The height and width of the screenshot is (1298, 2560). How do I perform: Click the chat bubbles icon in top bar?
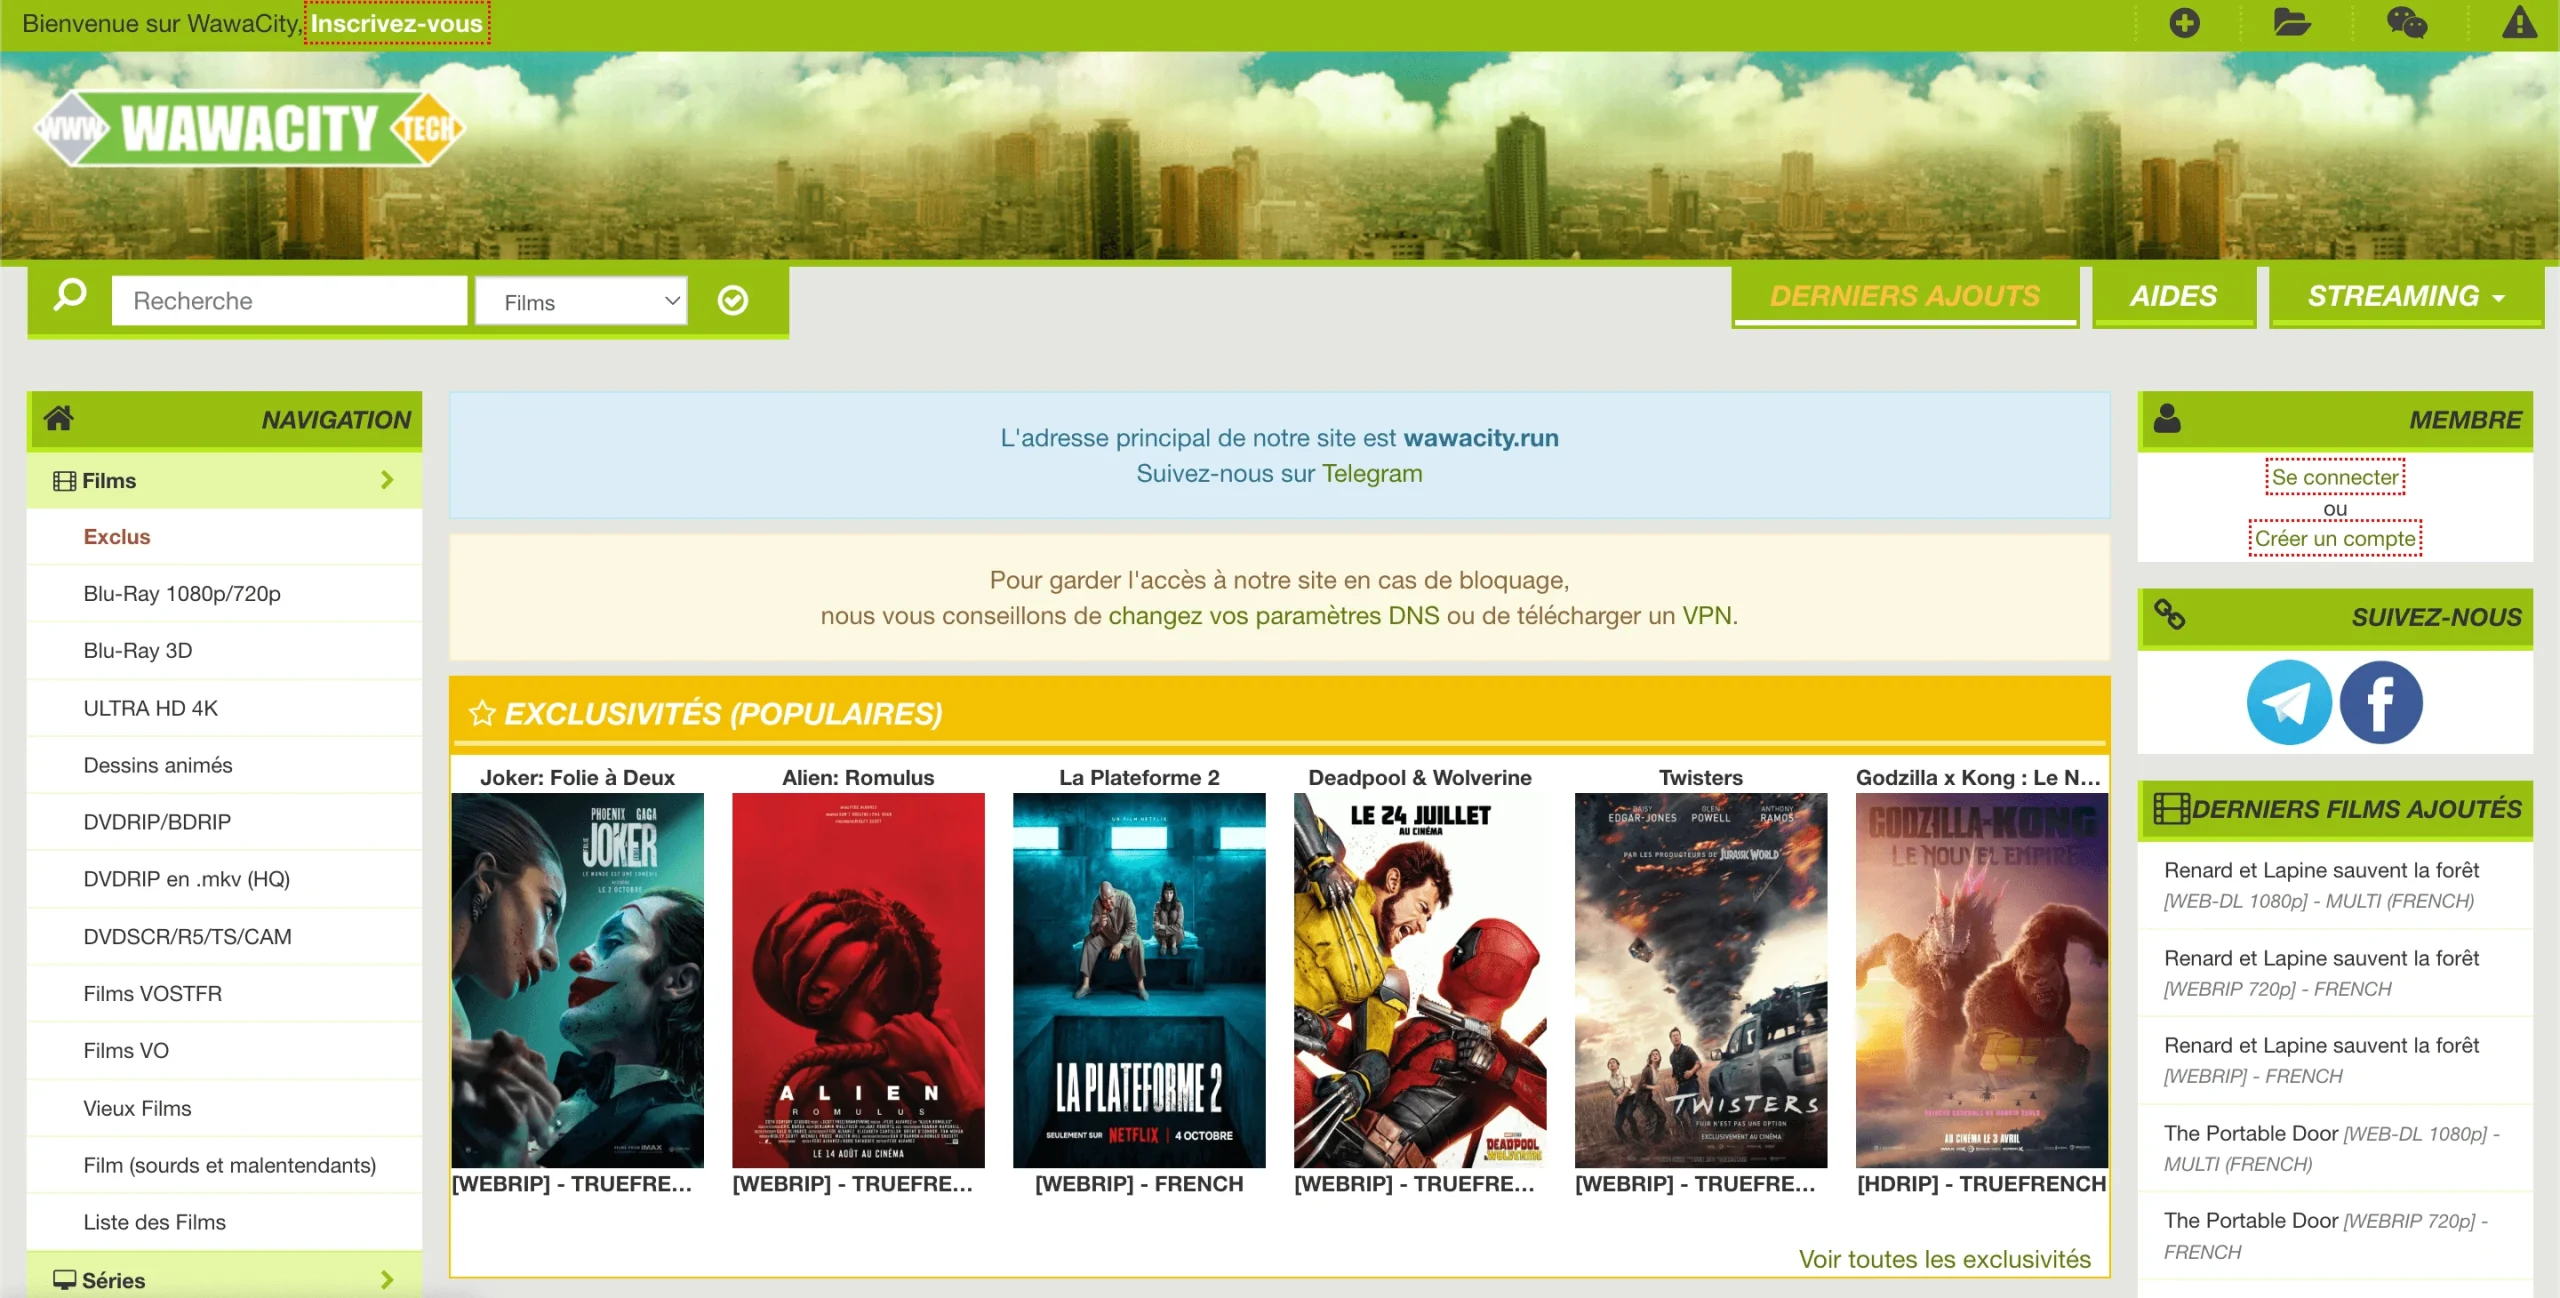(2406, 23)
